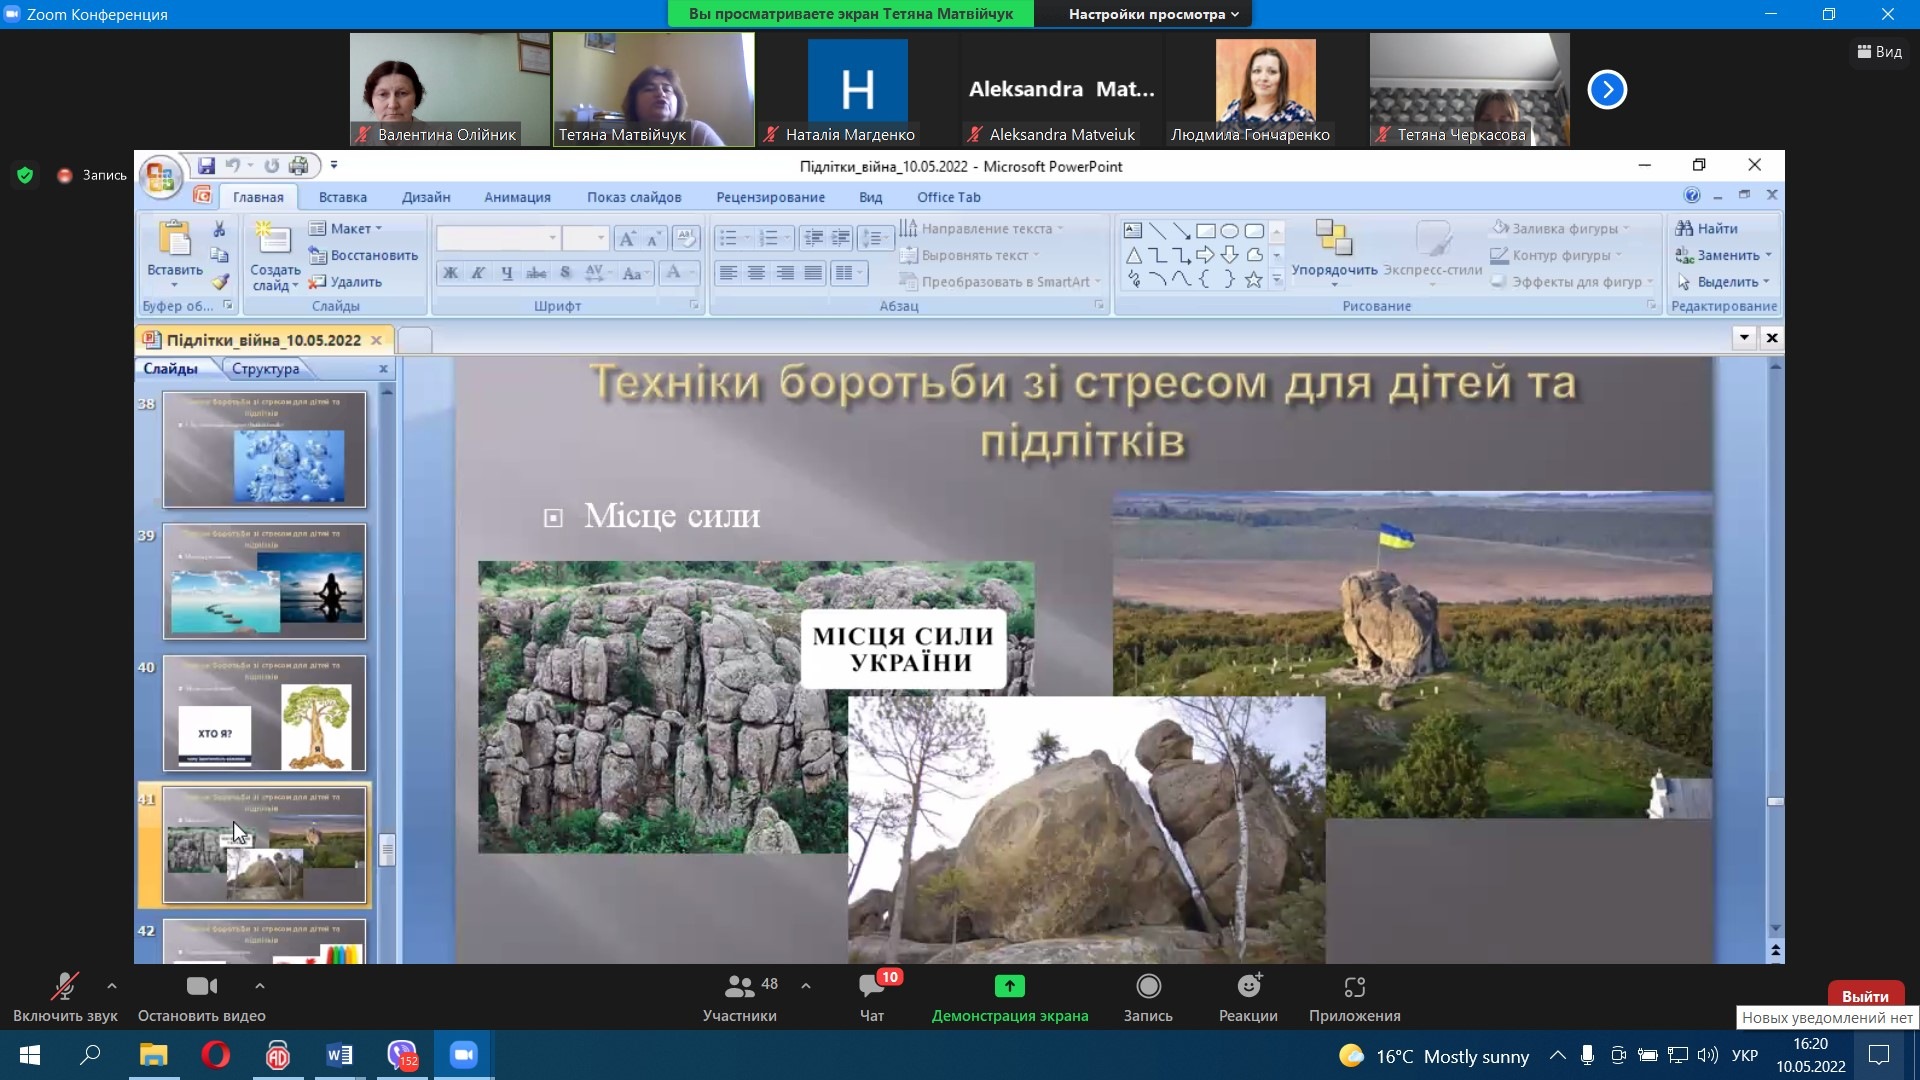
Task: Click the red Выйти button
Action: (1864, 996)
